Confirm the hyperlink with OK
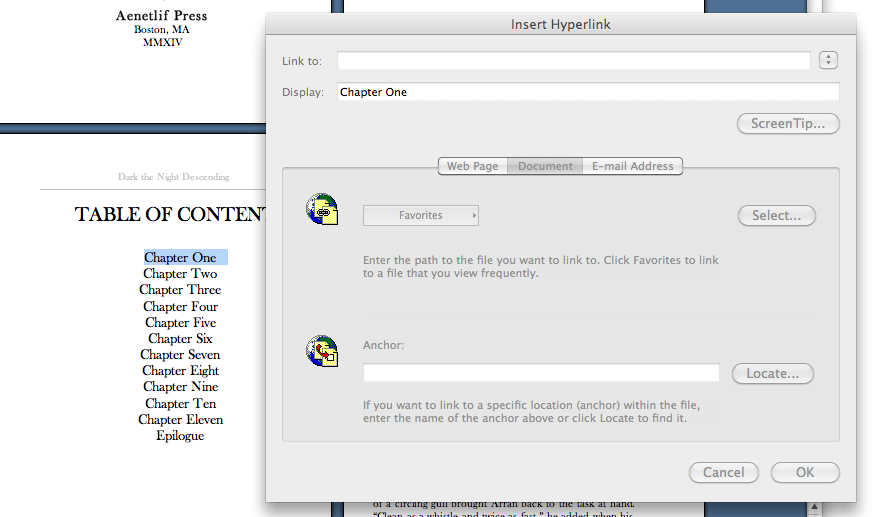878x517 pixels. coord(805,472)
